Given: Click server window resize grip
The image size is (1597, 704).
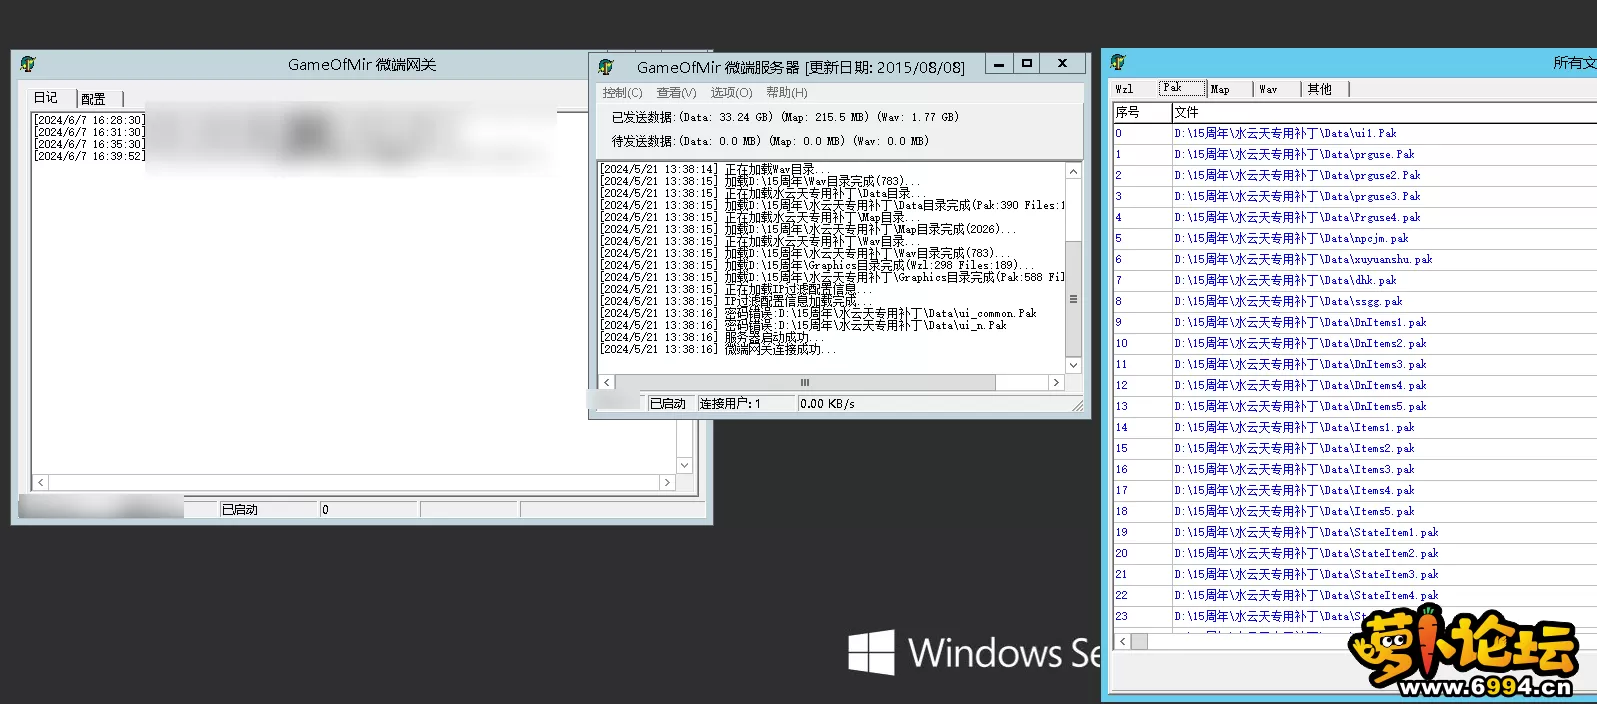Looking at the screenshot, I should tap(1077, 405).
